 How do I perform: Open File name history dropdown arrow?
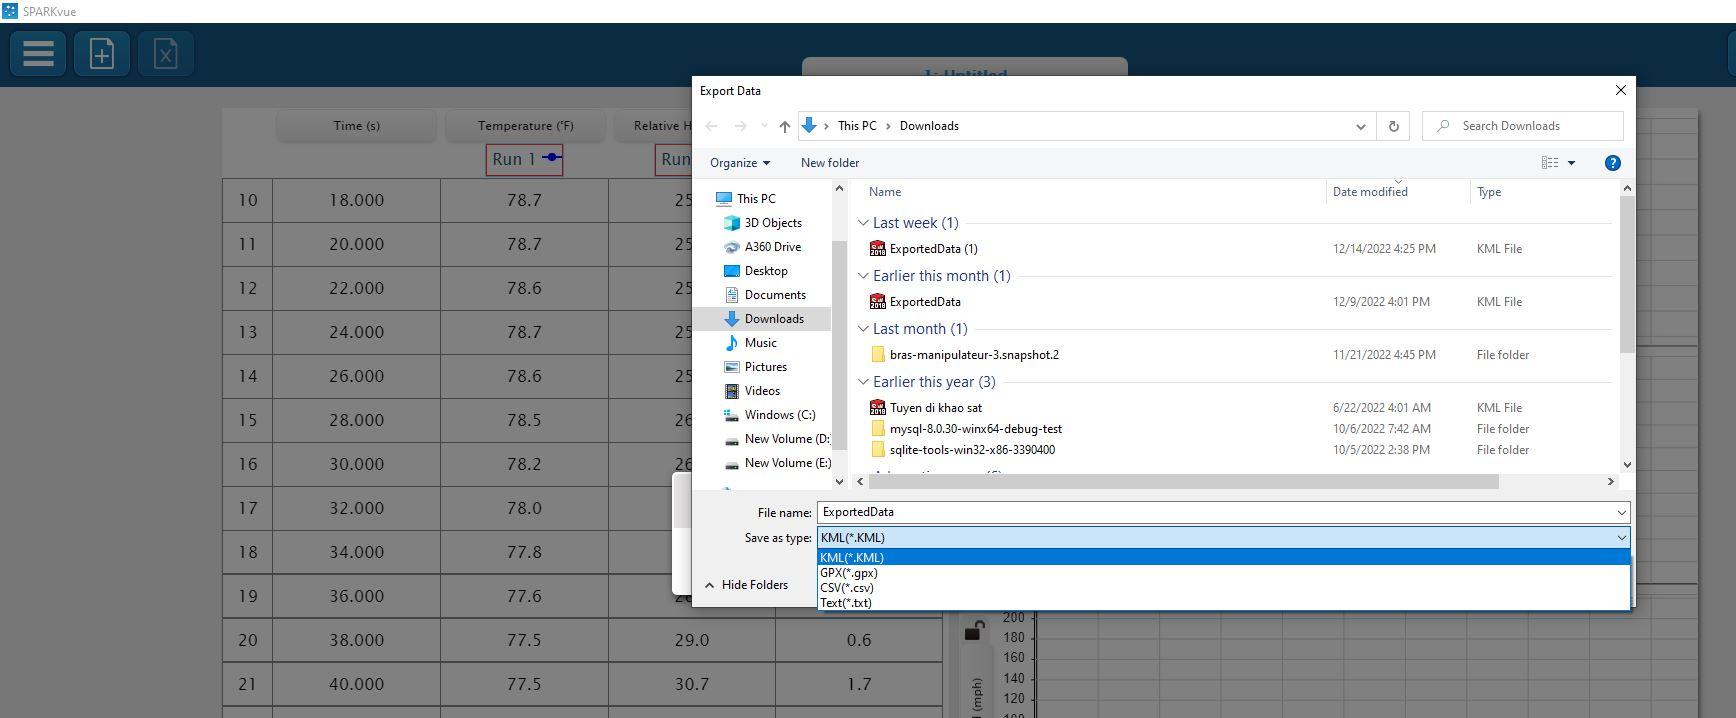pyautogui.click(x=1621, y=512)
